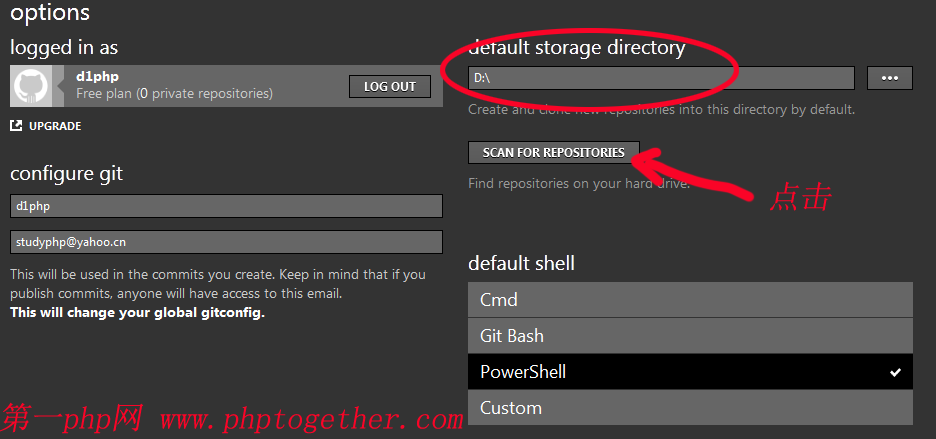This screenshot has width=936, height=439.
Task: Click the 'options' page heading
Action: [50, 13]
